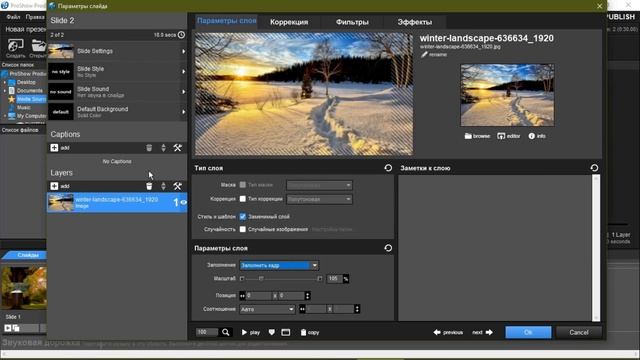Viewport: 640px width, 360px height.
Task: Open the copy clipboard menu
Action: pos(310,332)
